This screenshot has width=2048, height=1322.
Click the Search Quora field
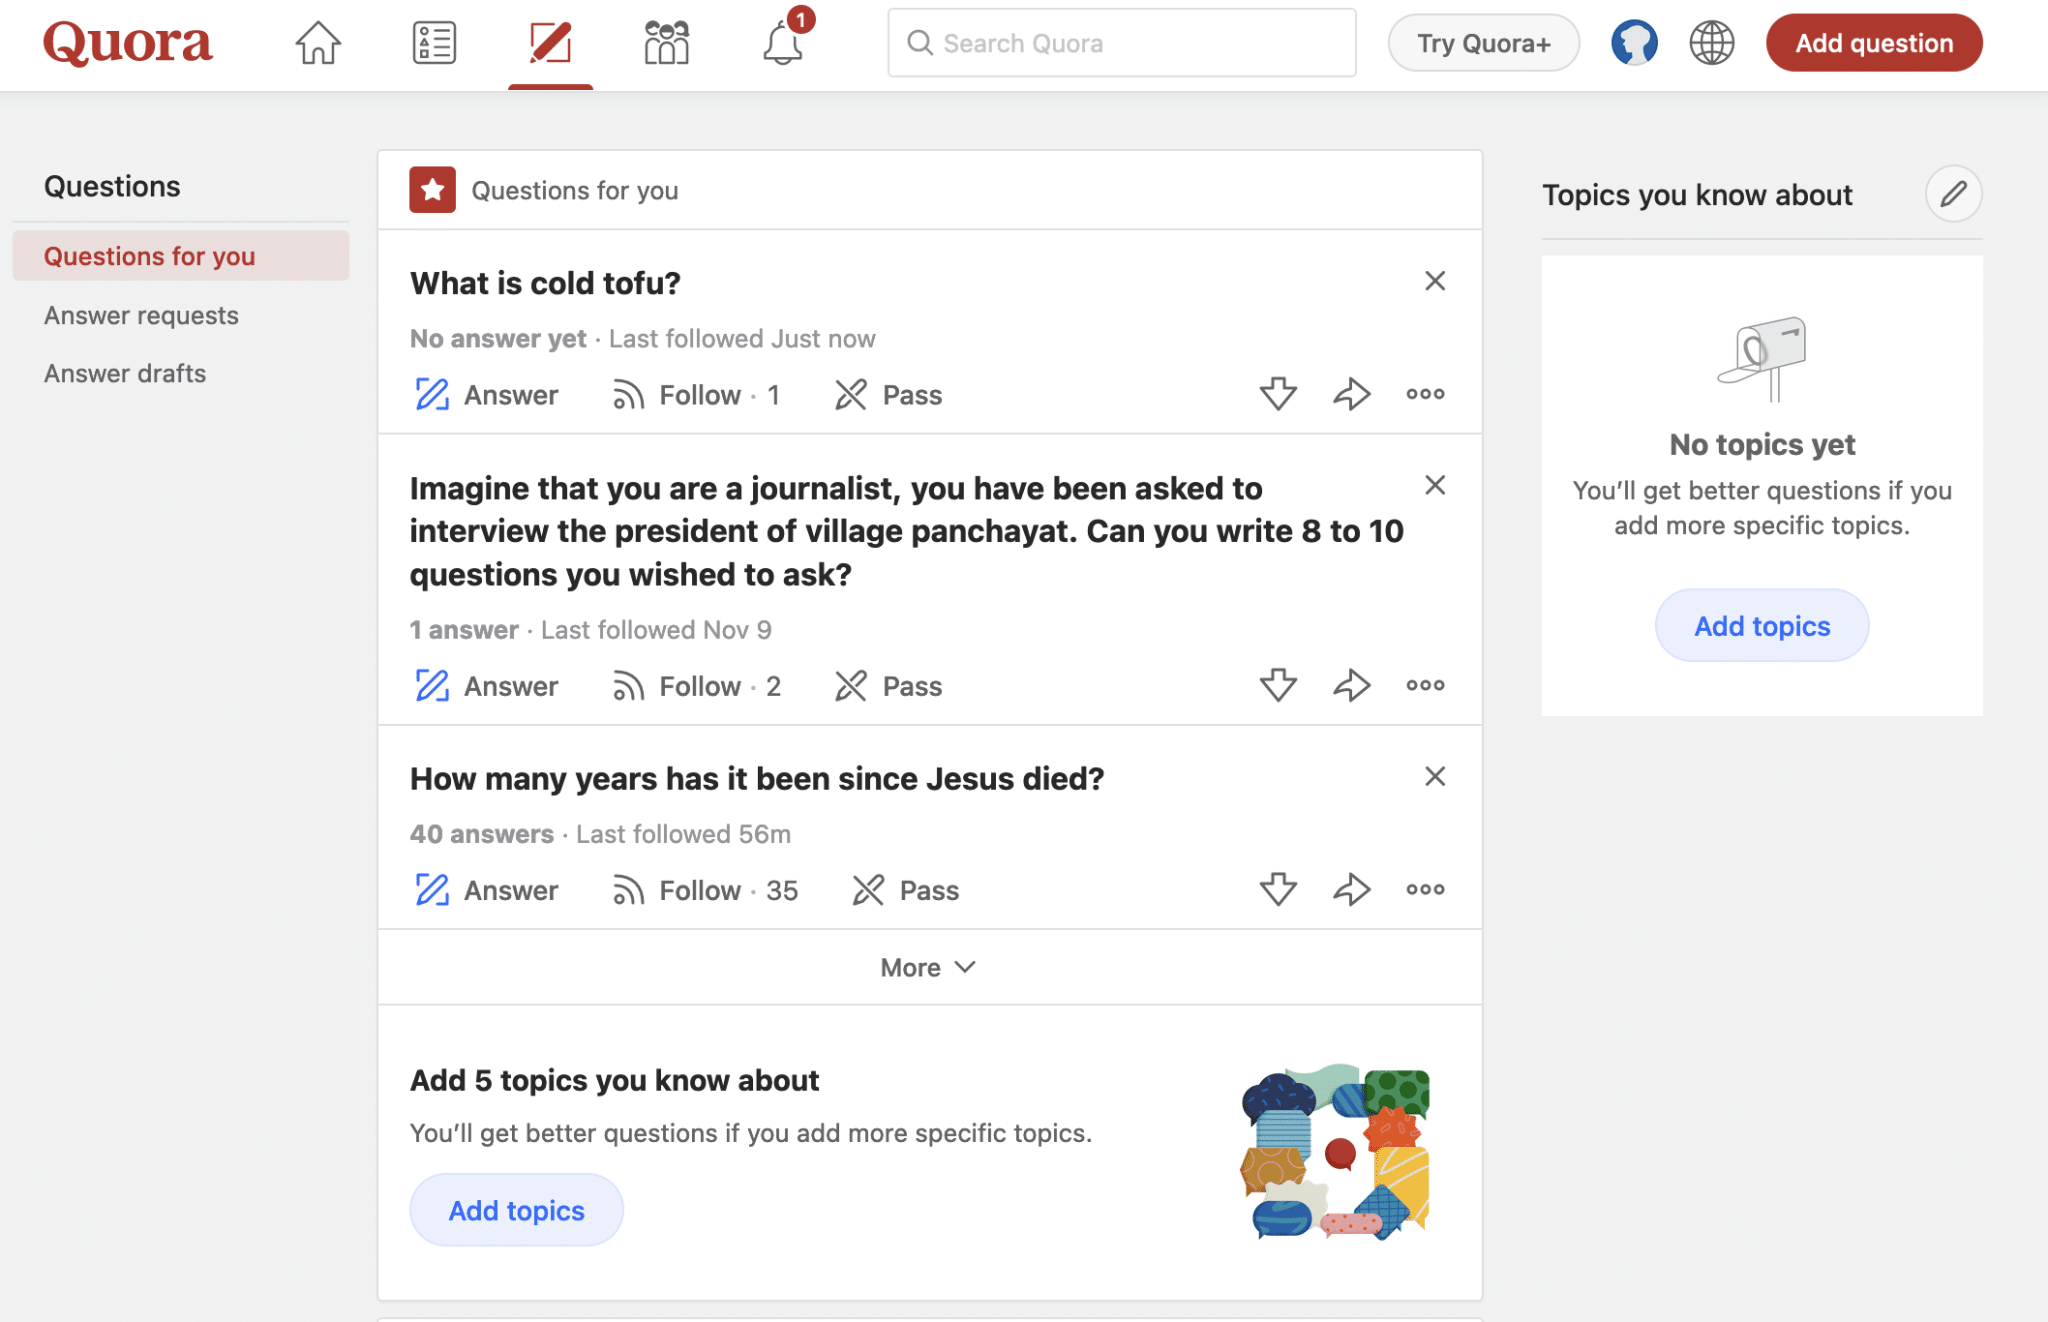click(1122, 43)
